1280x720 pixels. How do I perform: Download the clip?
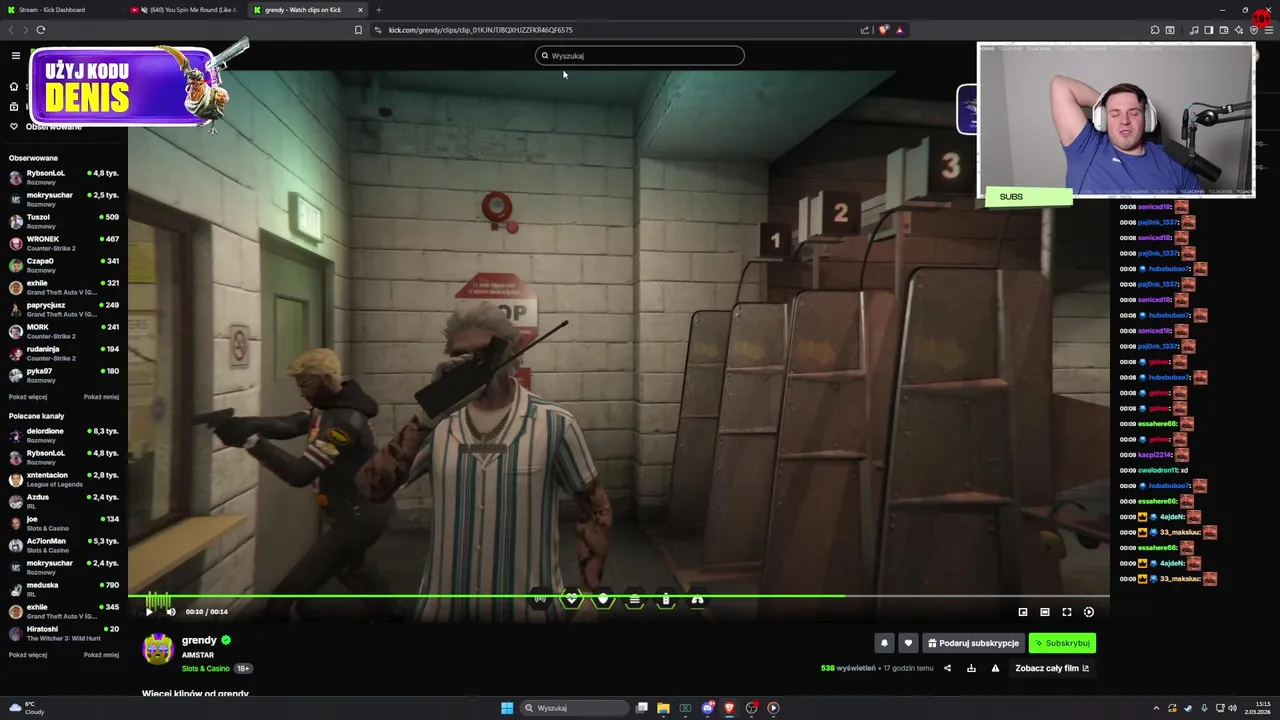tap(971, 668)
